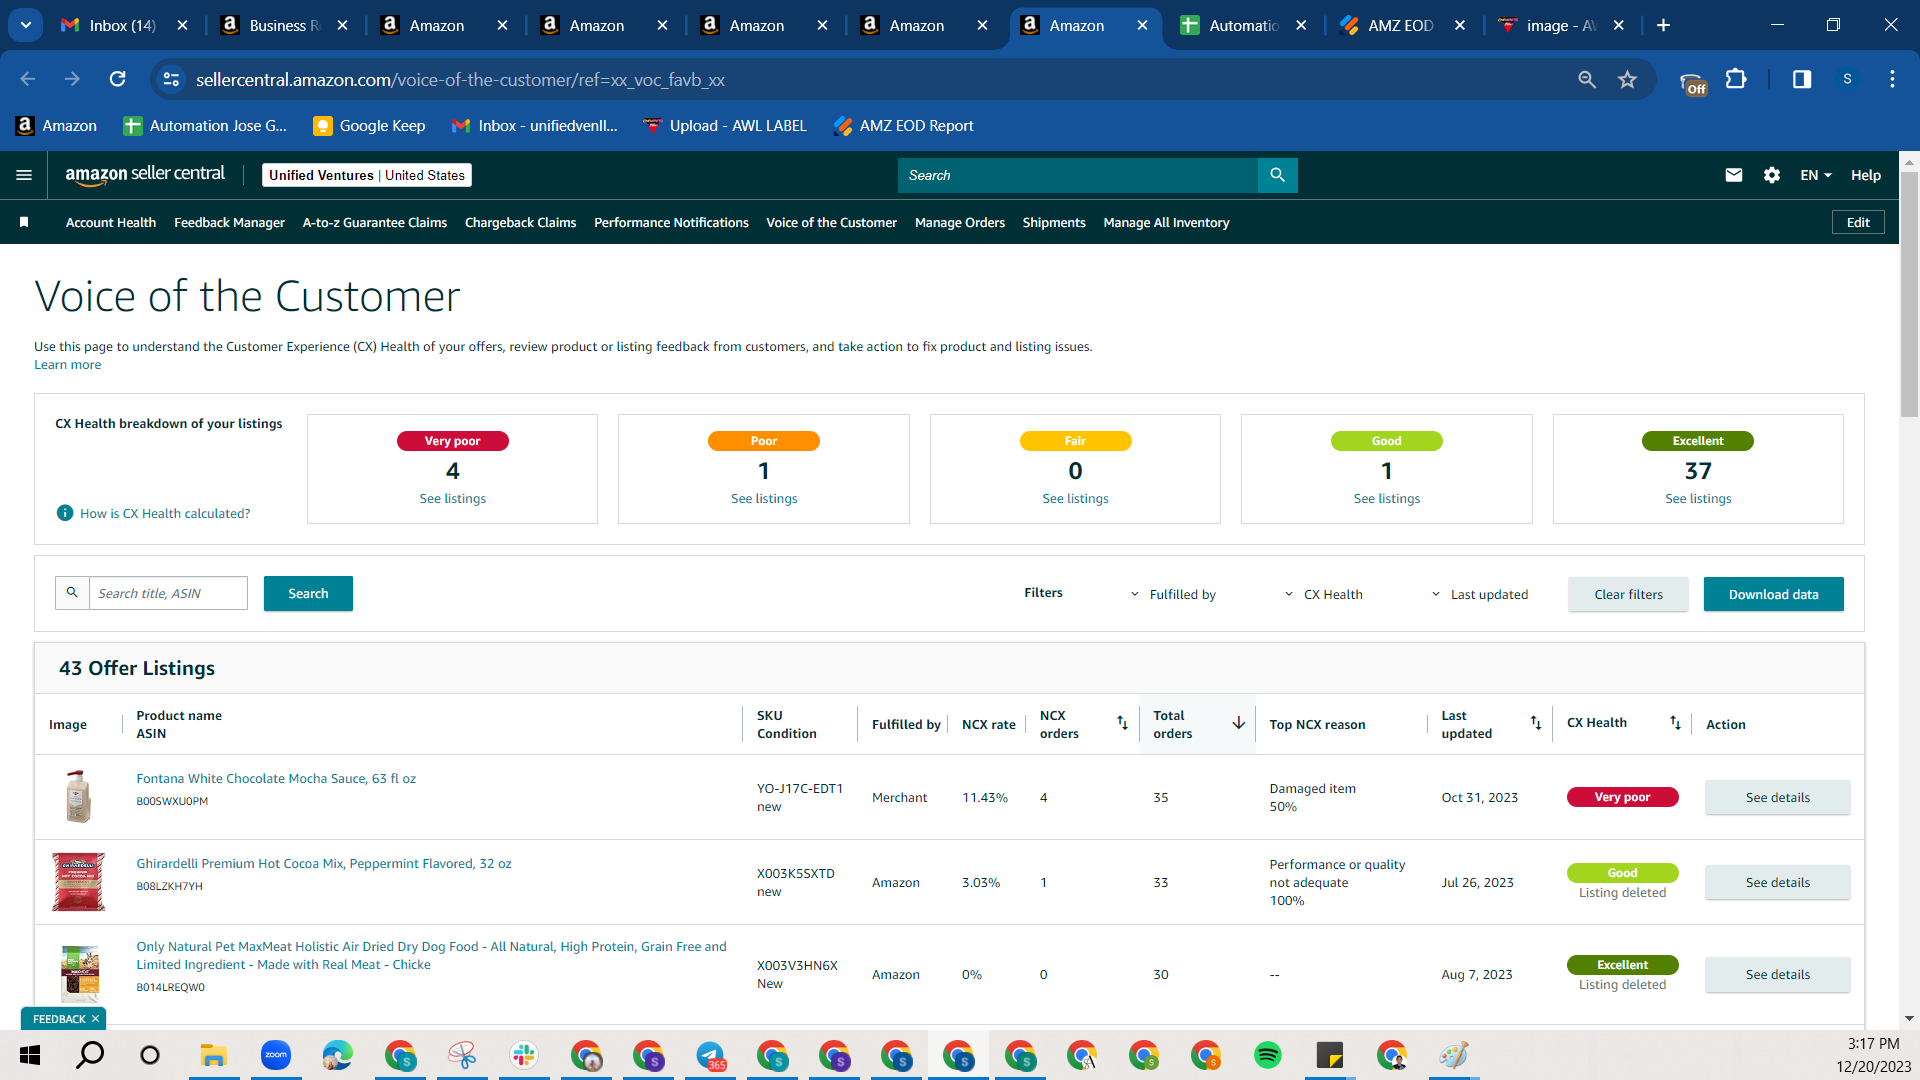Open Feedback Manager in the nav bar
Image resolution: width=1920 pixels, height=1080 pixels.
click(229, 223)
